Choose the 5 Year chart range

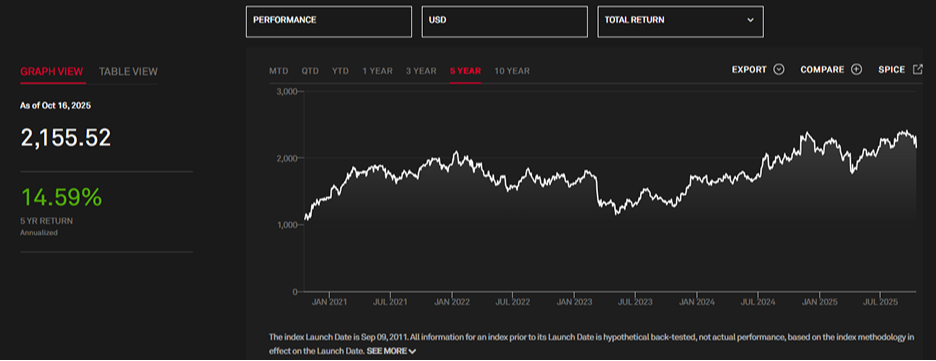click(x=466, y=71)
